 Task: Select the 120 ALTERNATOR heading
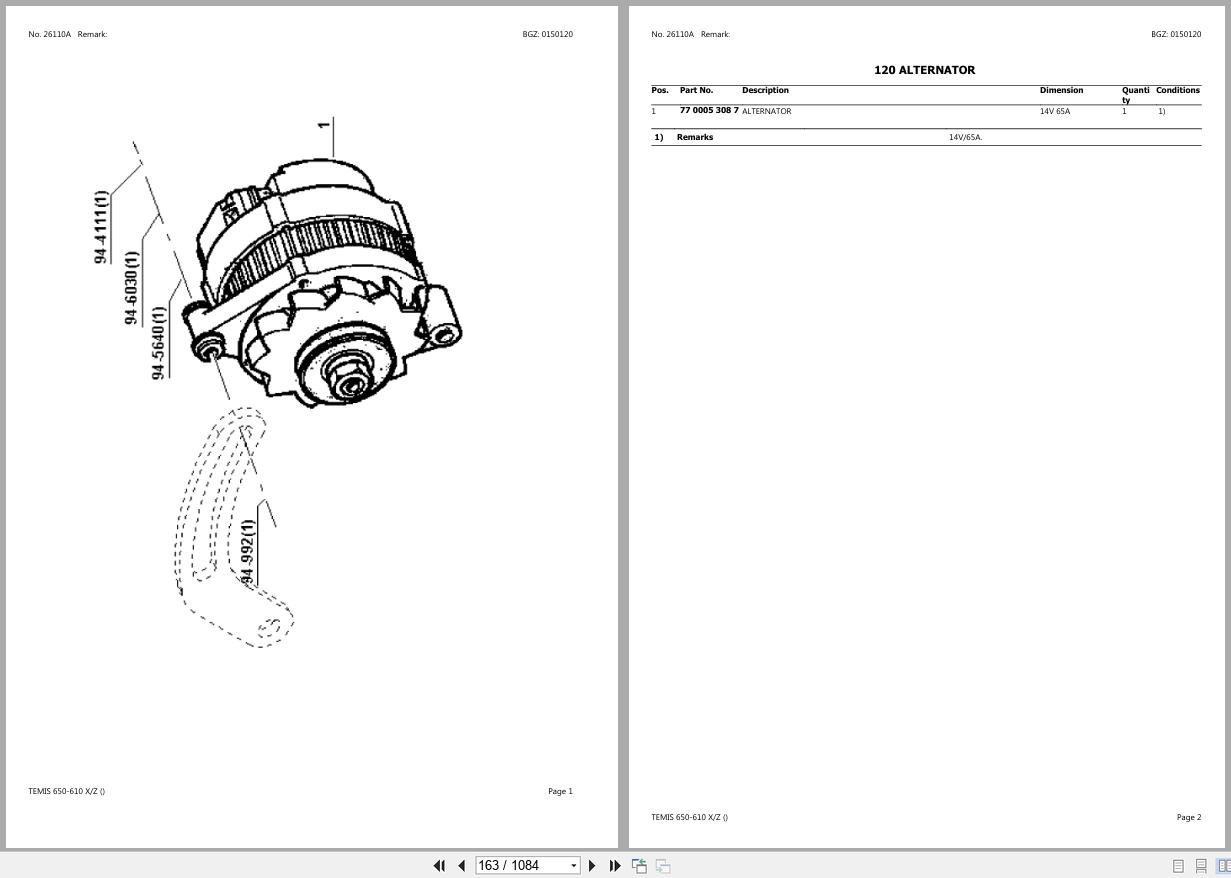924,70
